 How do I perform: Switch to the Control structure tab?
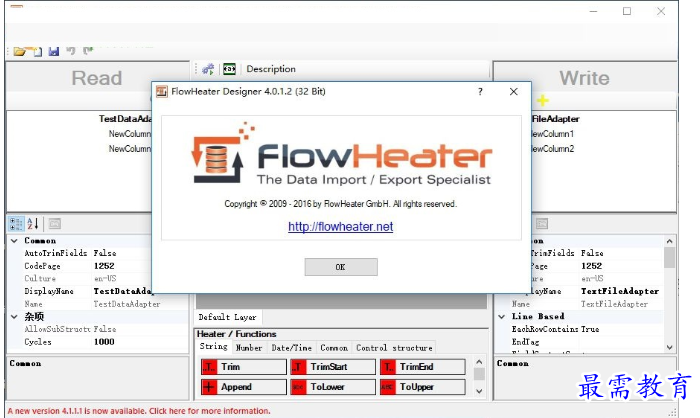point(394,347)
